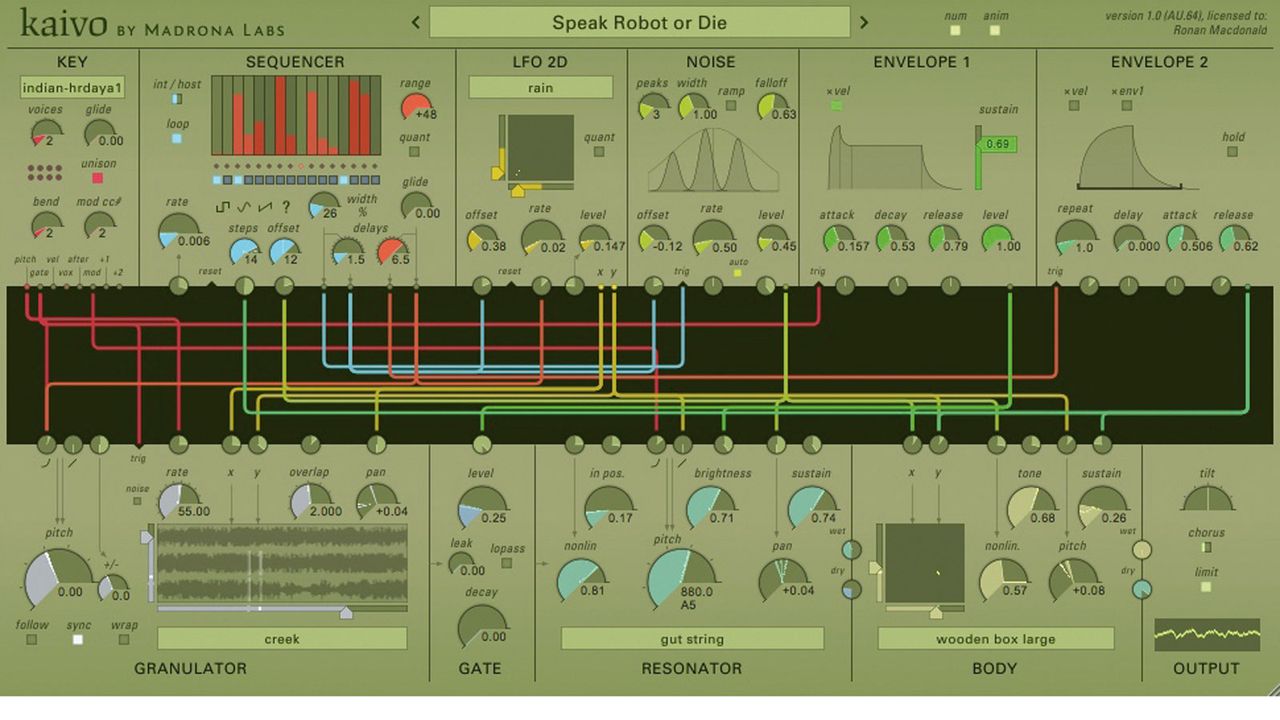
Task: Click the bend range dial
Action: click(x=46, y=225)
